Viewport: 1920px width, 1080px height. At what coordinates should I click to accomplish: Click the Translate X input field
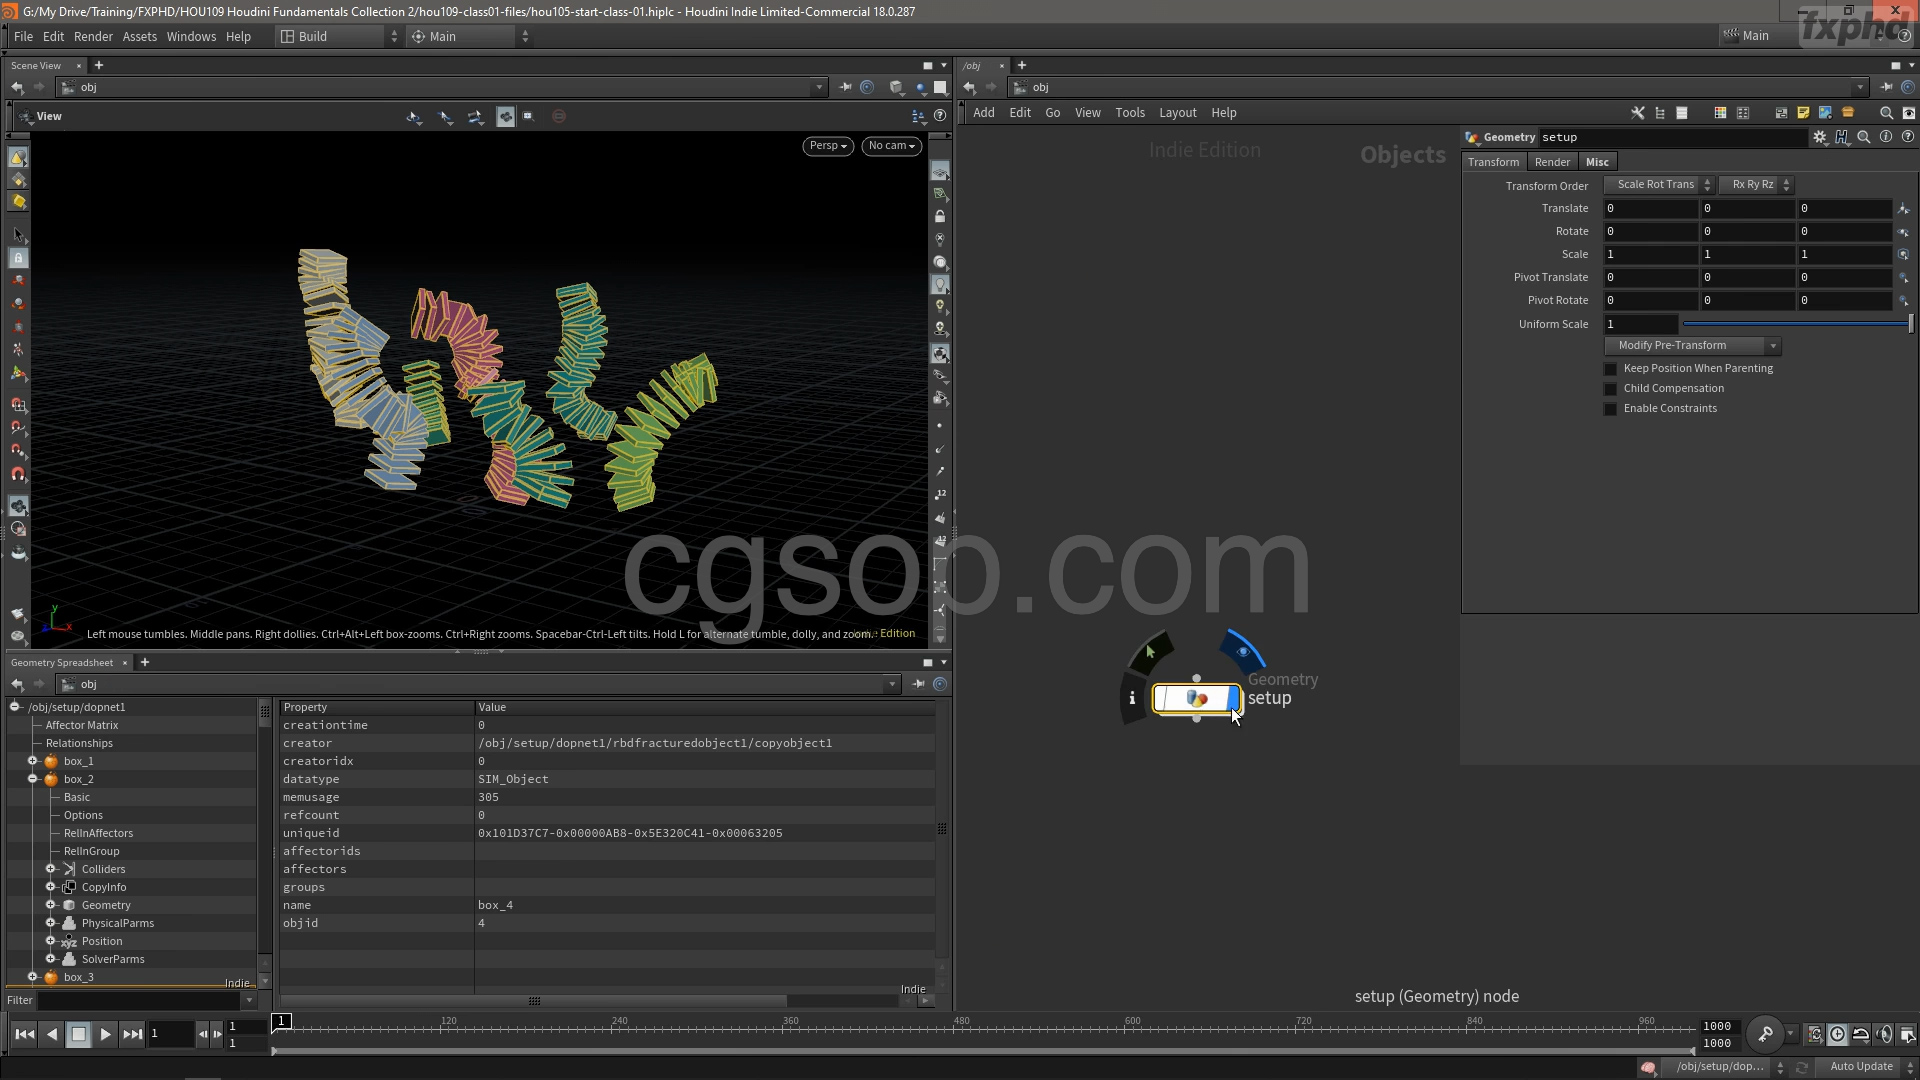(1650, 208)
